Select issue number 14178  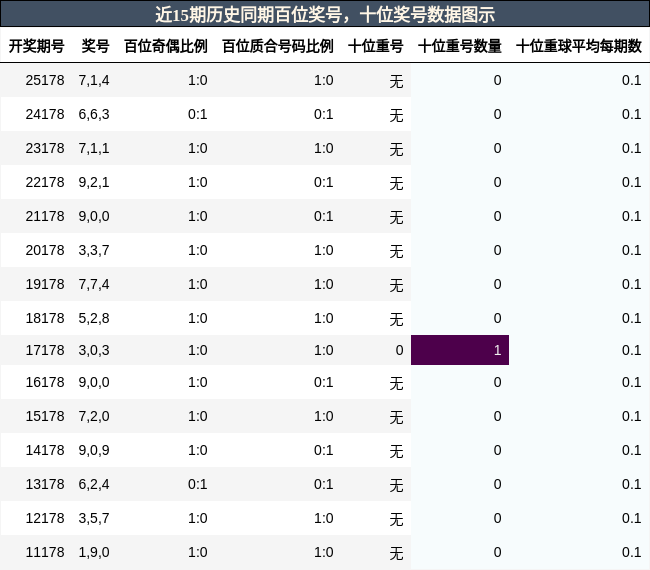[45, 450]
